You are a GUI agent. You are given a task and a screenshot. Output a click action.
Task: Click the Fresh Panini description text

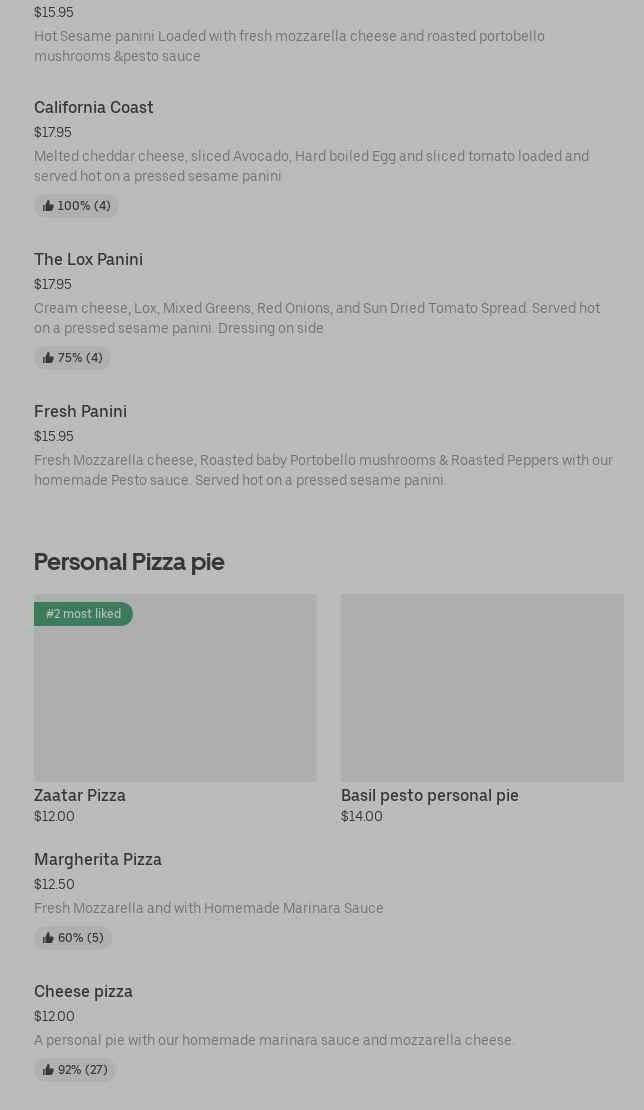point(323,470)
